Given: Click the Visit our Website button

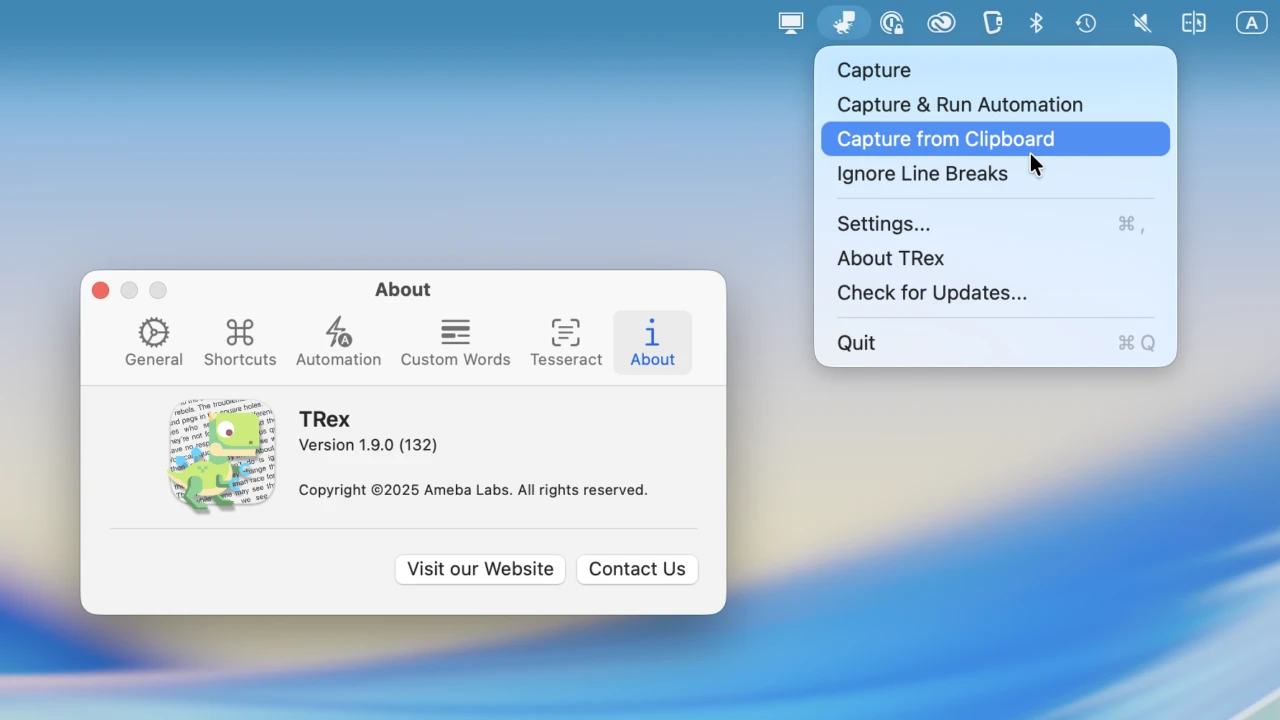Looking at the screenshot, I should click(x=480, y=569).
